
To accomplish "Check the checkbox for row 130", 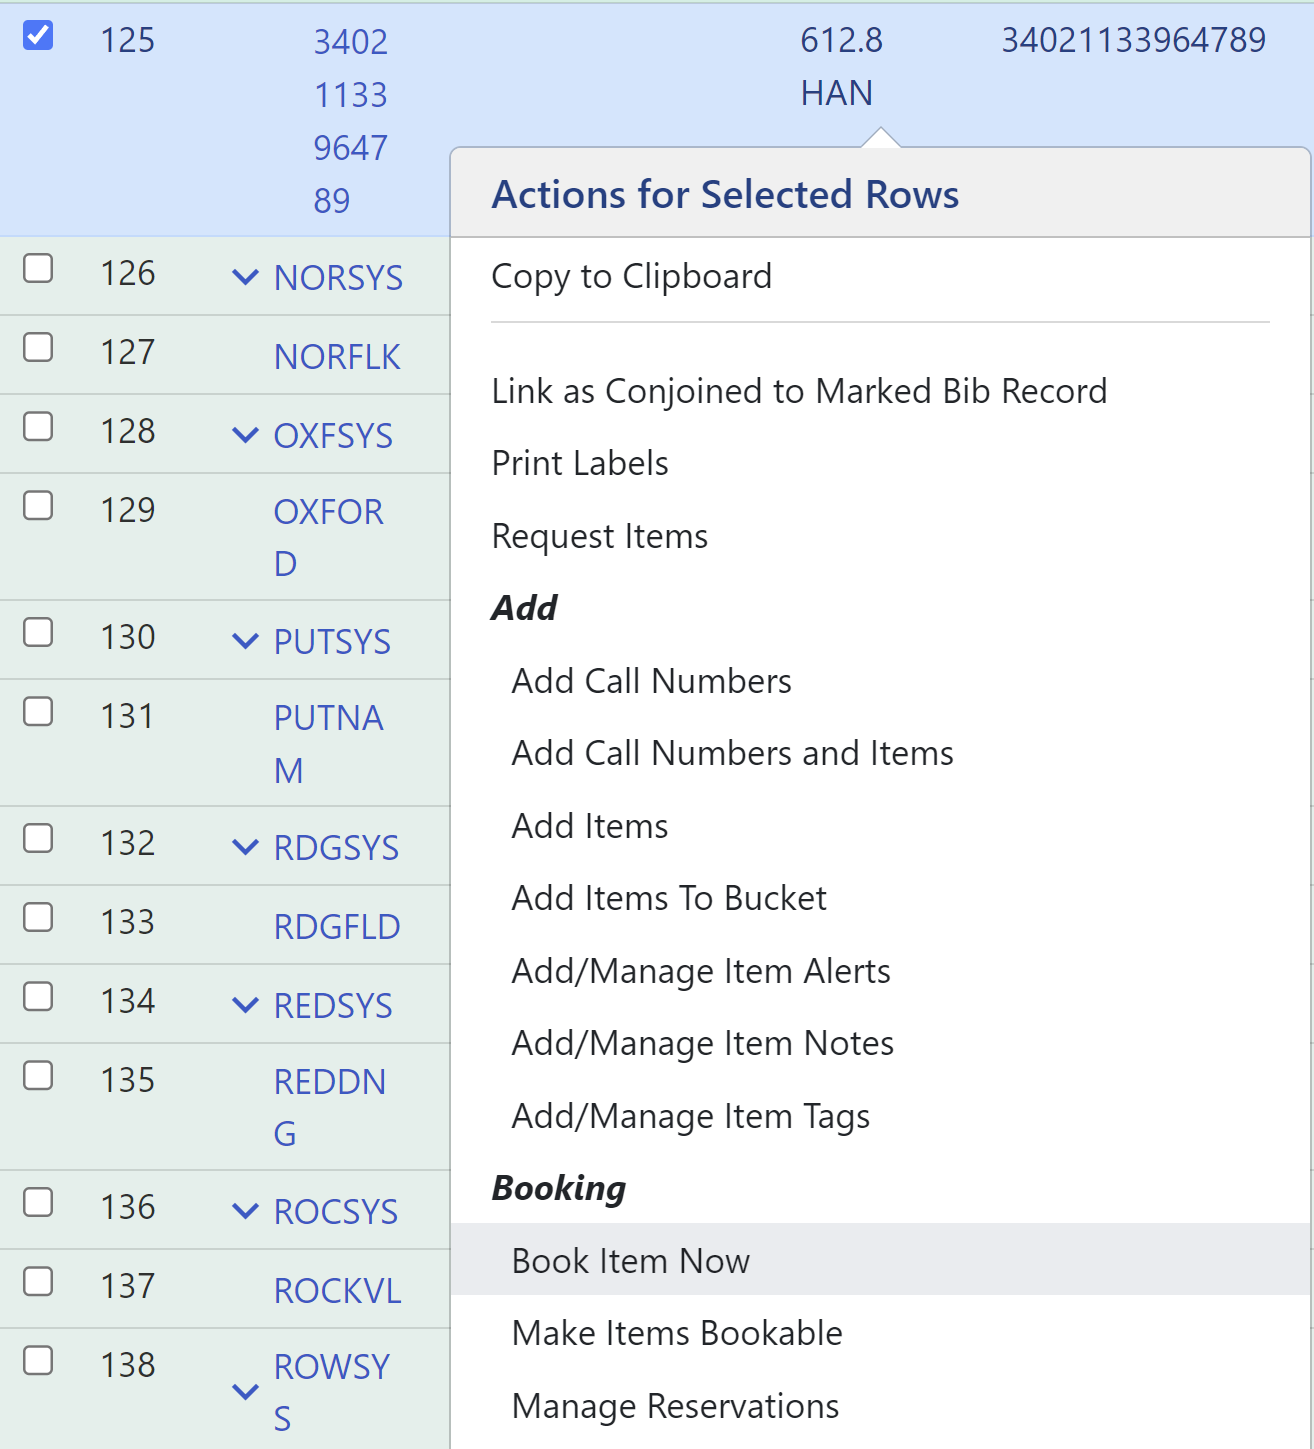I will [38, 633].
